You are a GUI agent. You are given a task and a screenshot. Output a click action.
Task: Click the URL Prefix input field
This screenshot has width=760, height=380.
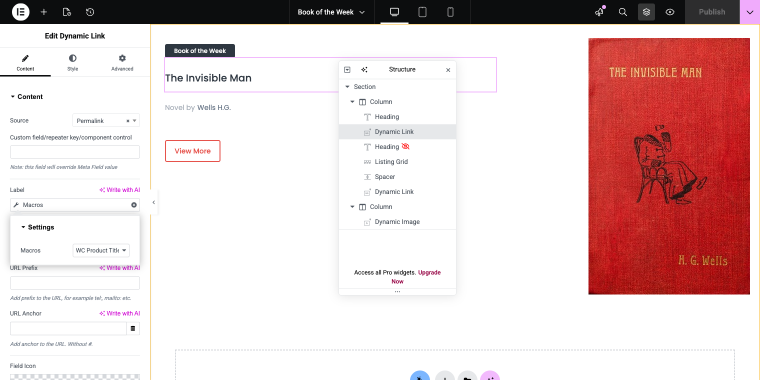tap(75, 283)
